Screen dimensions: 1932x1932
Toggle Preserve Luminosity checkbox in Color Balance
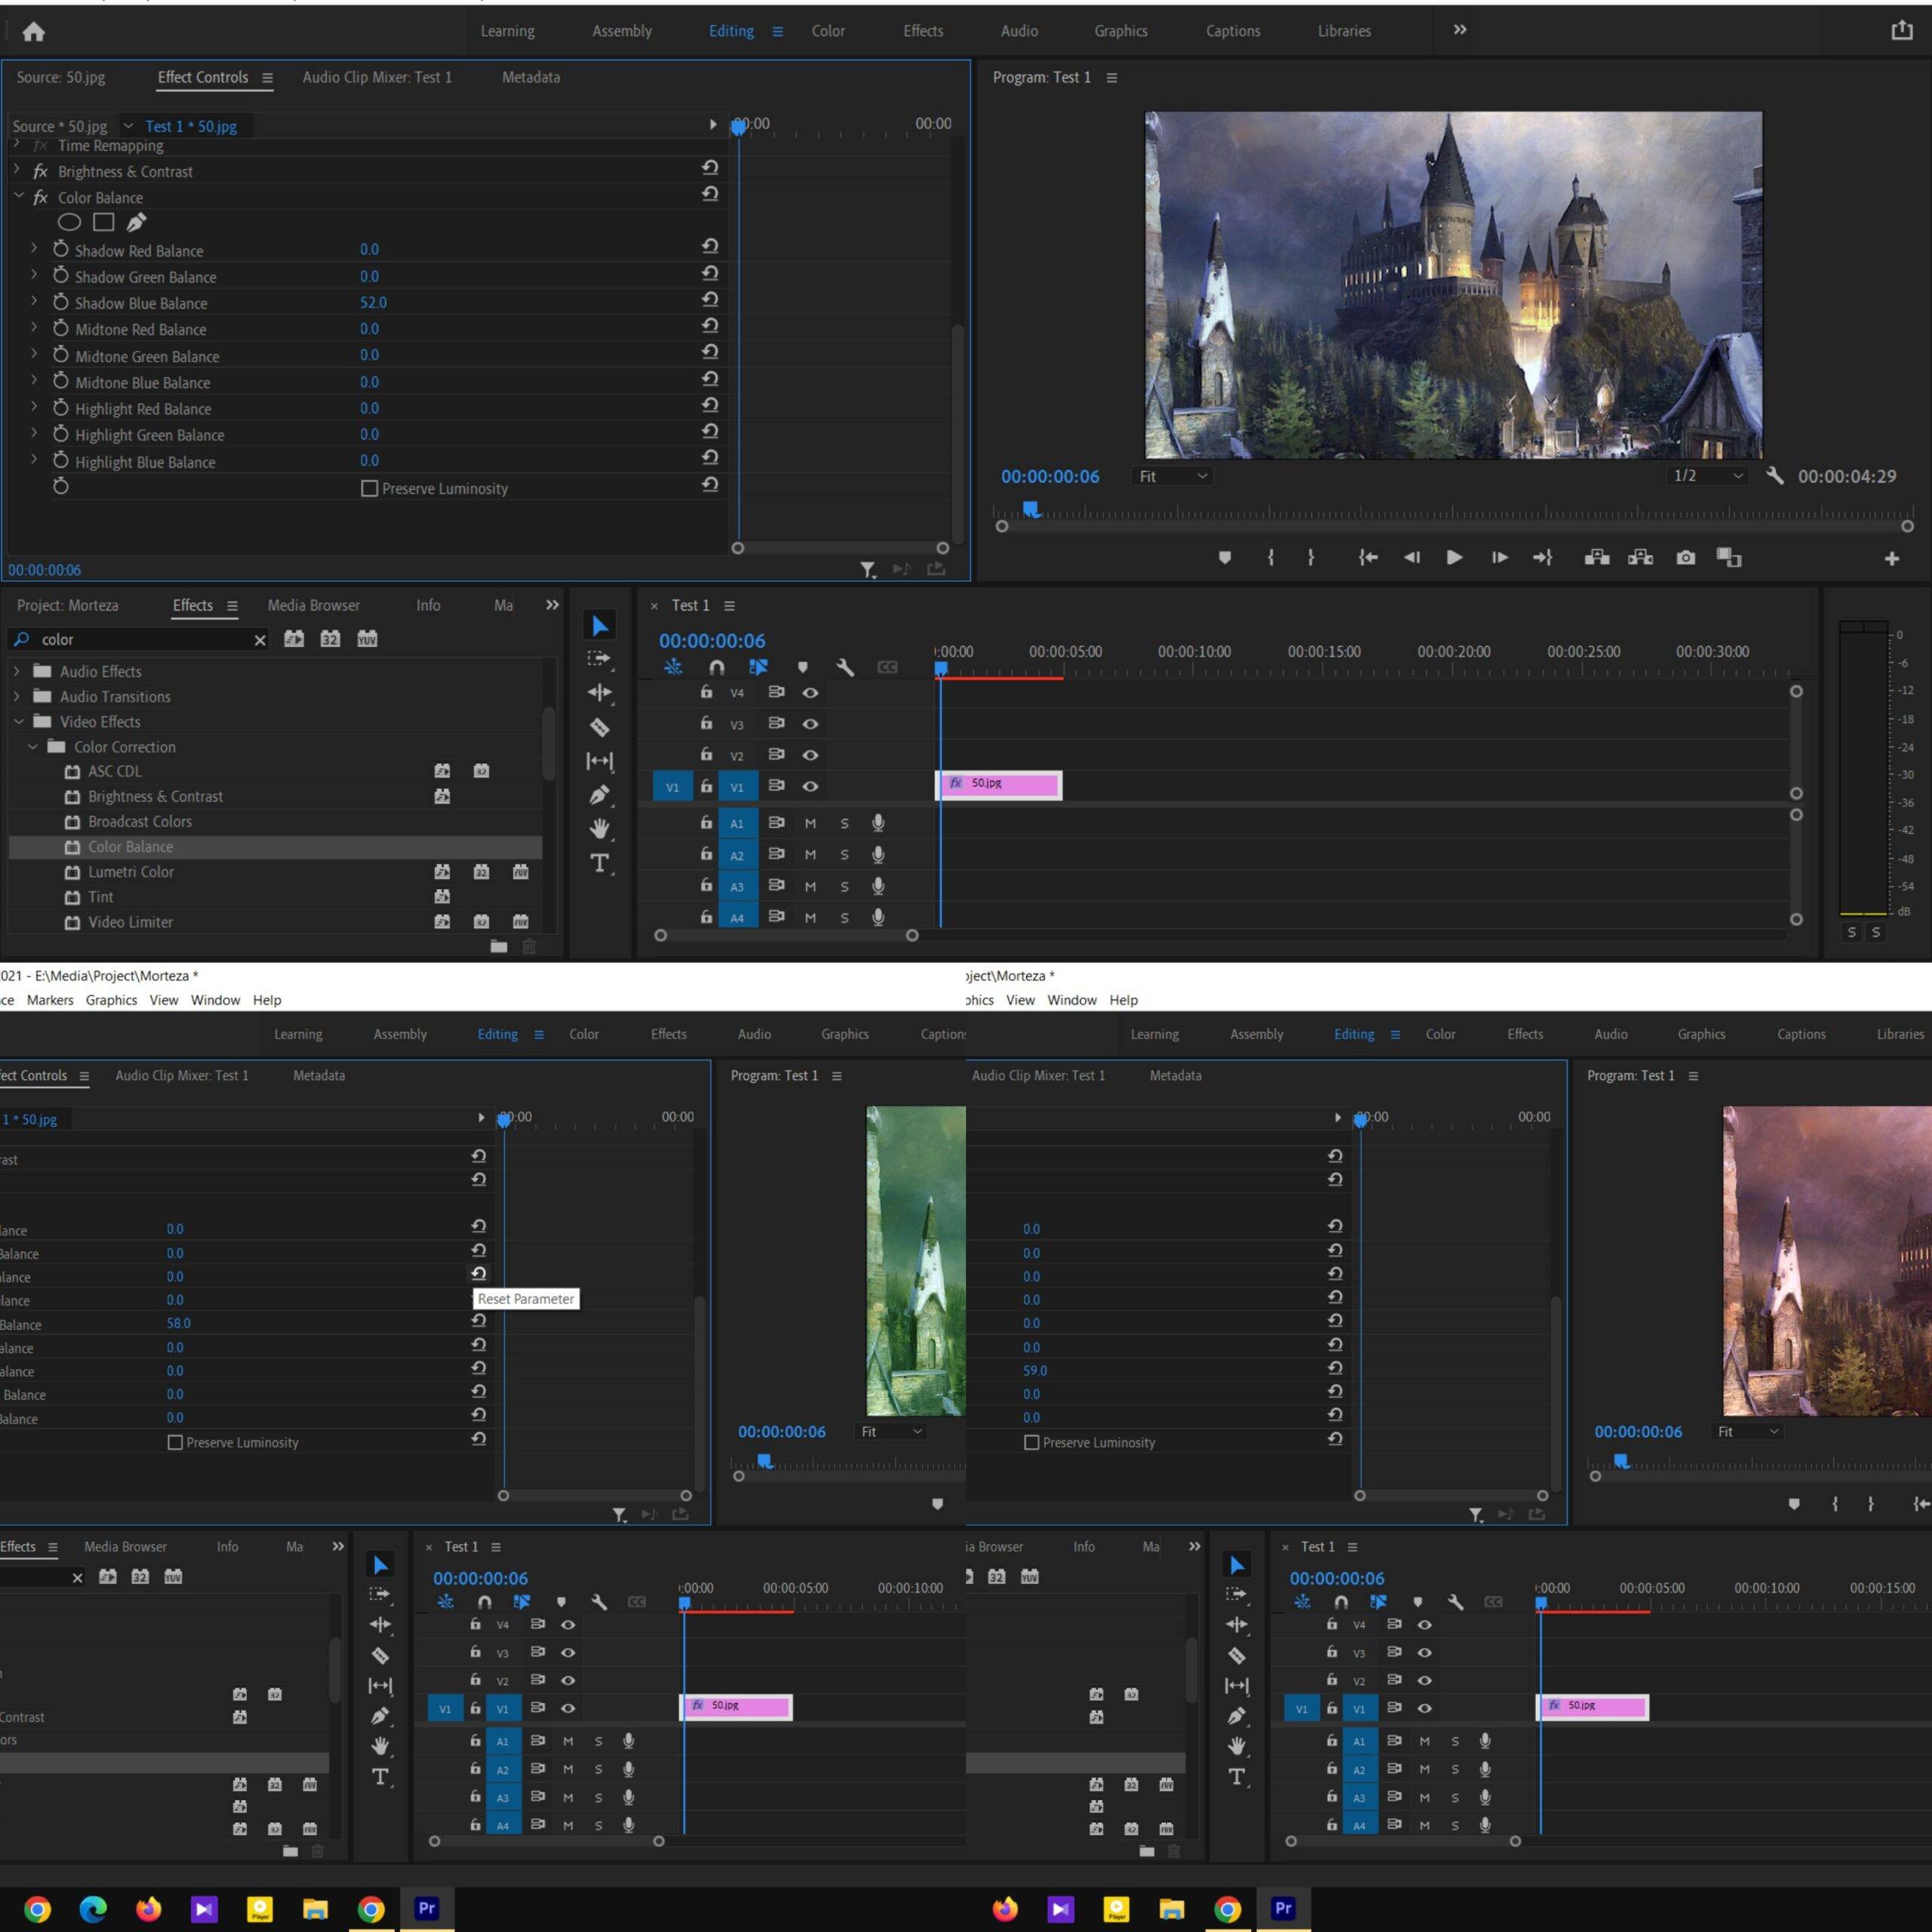point(365,487)
